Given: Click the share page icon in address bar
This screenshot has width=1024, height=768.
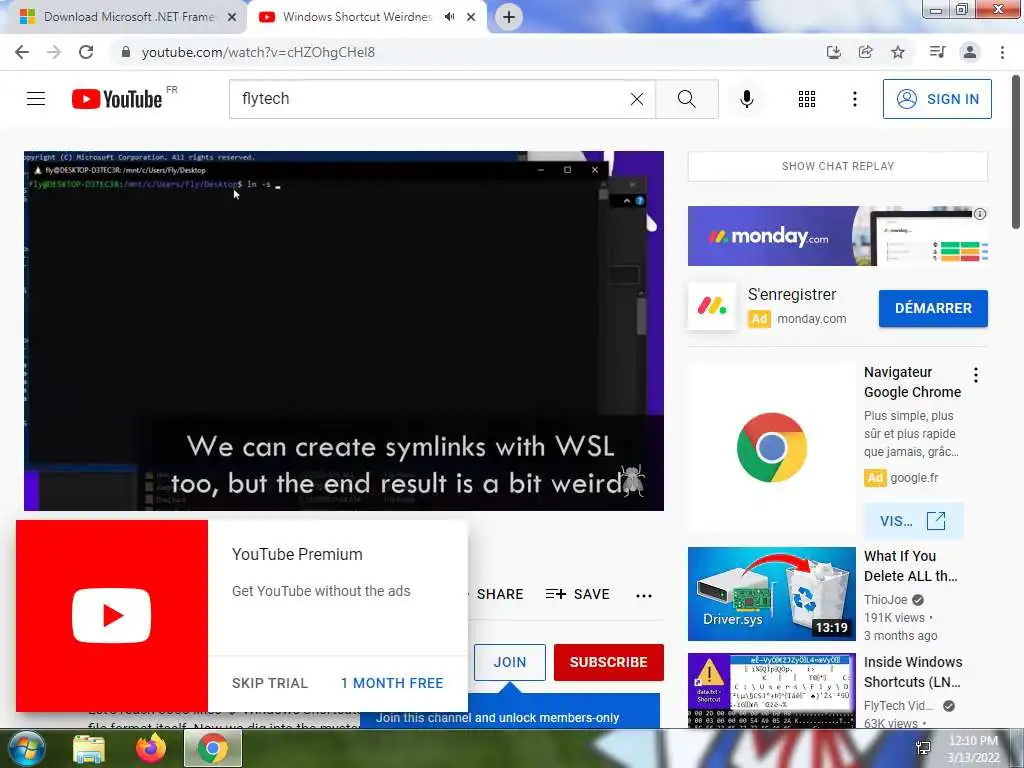Looking at the screenshot, I should [x=866, y=52].
